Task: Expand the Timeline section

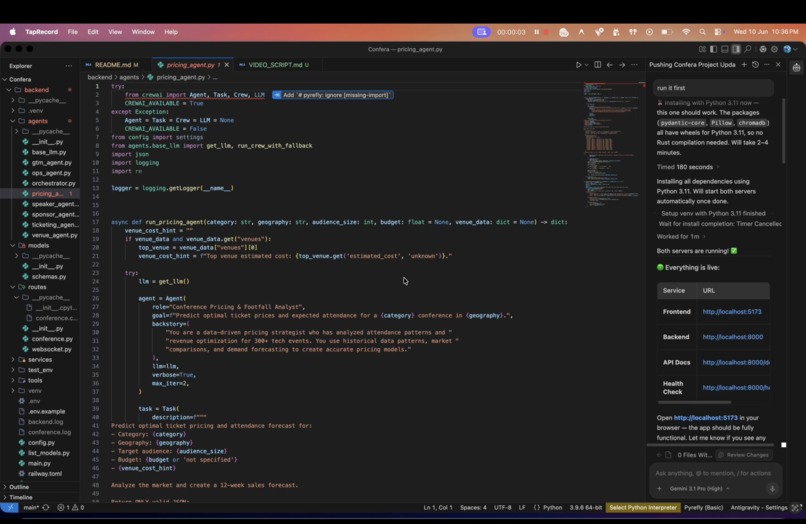Action: (x=21, y=497)
